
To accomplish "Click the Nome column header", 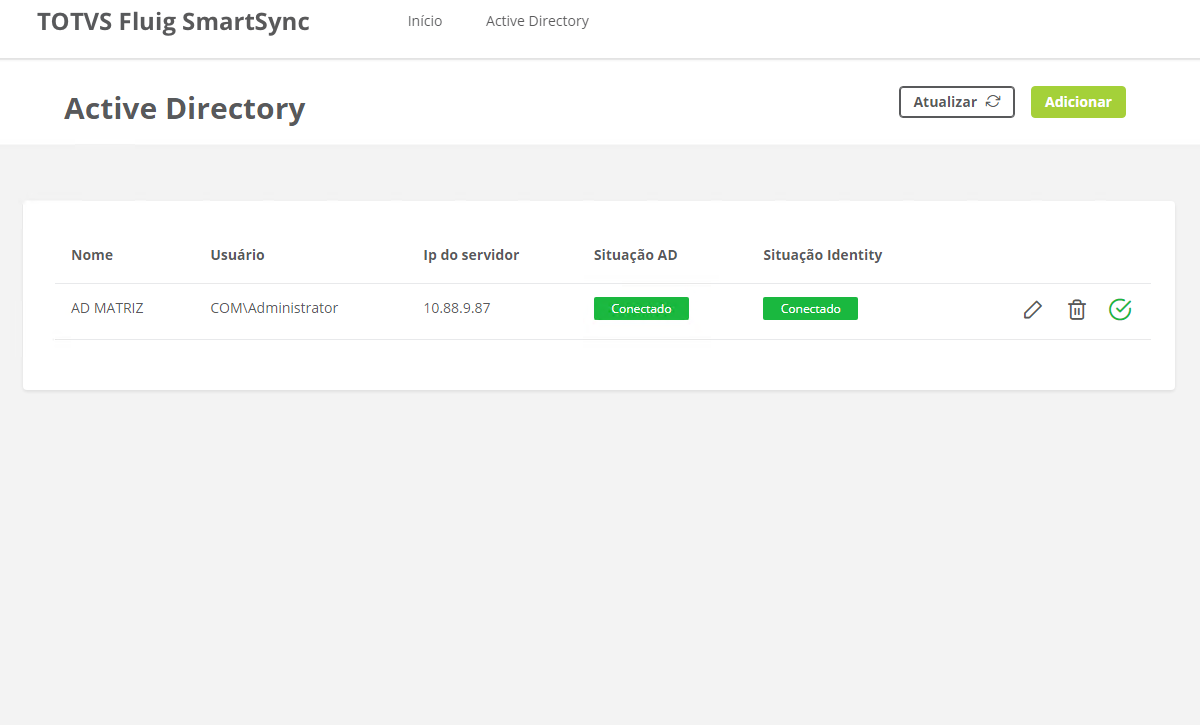I will (x=92, y=255).
